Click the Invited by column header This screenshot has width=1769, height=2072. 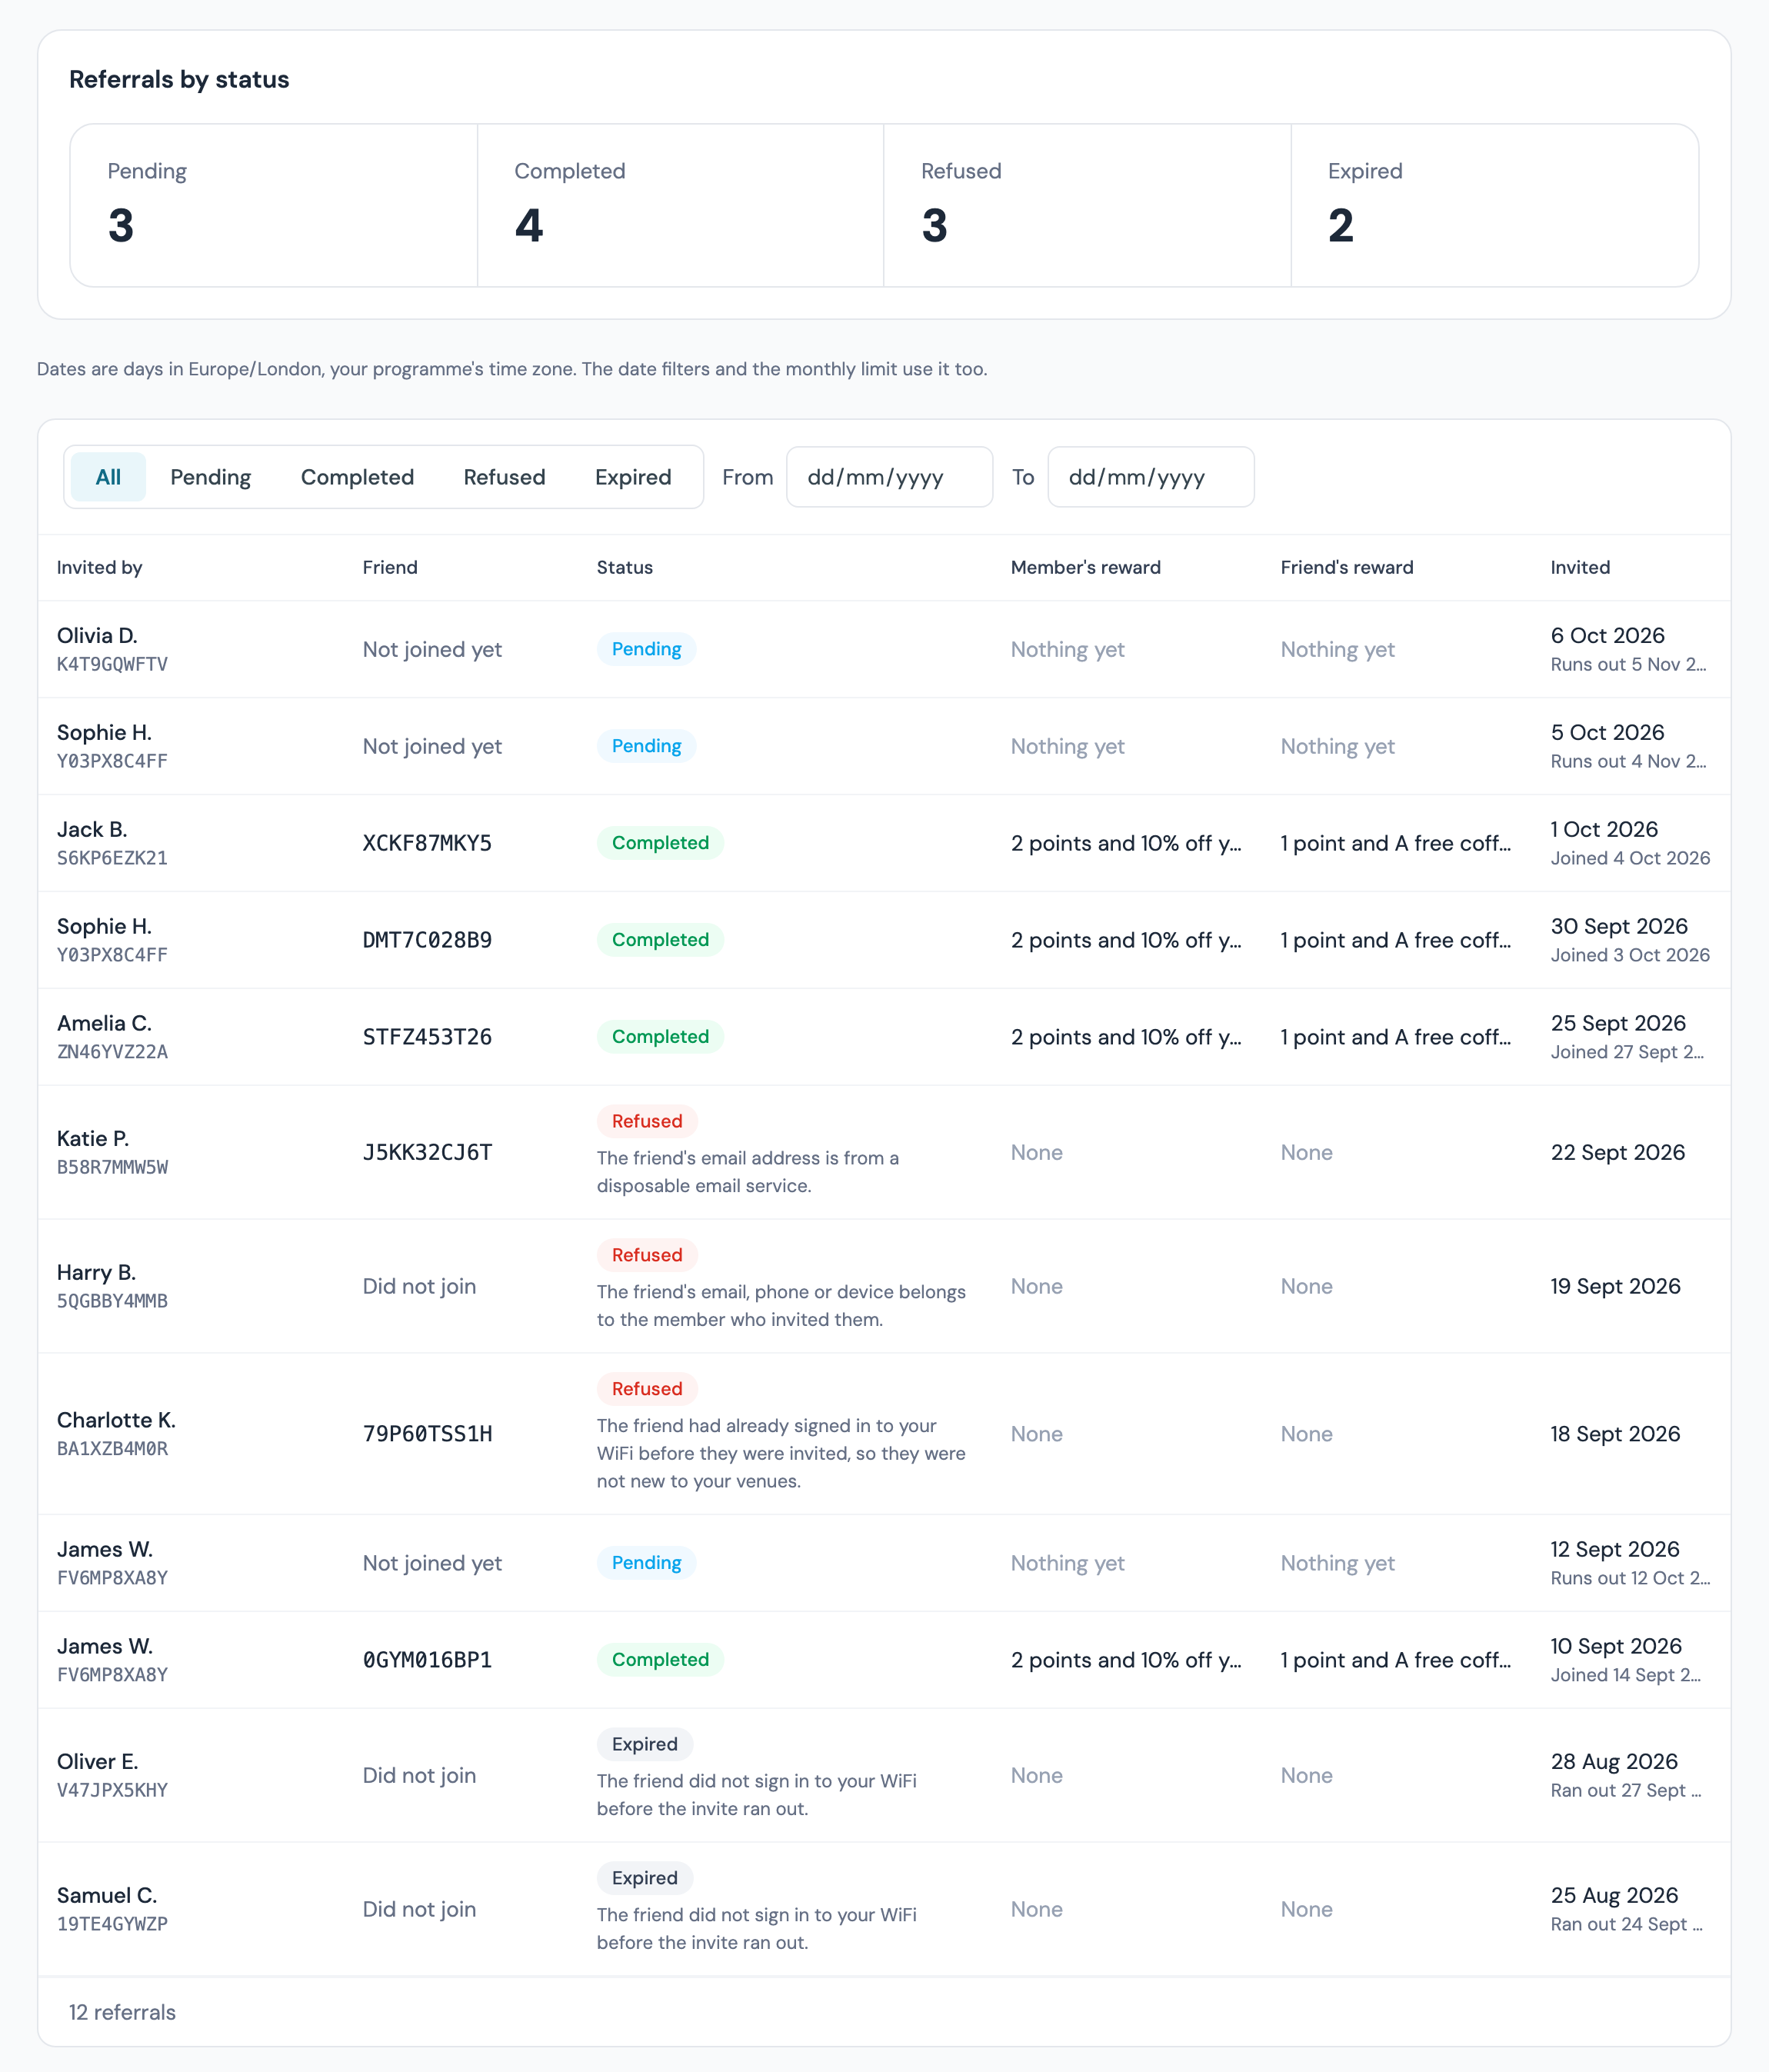click(x=99, y=567)
